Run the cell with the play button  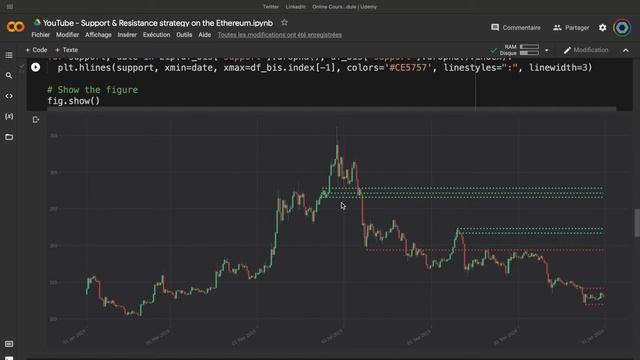click(36, 67)
